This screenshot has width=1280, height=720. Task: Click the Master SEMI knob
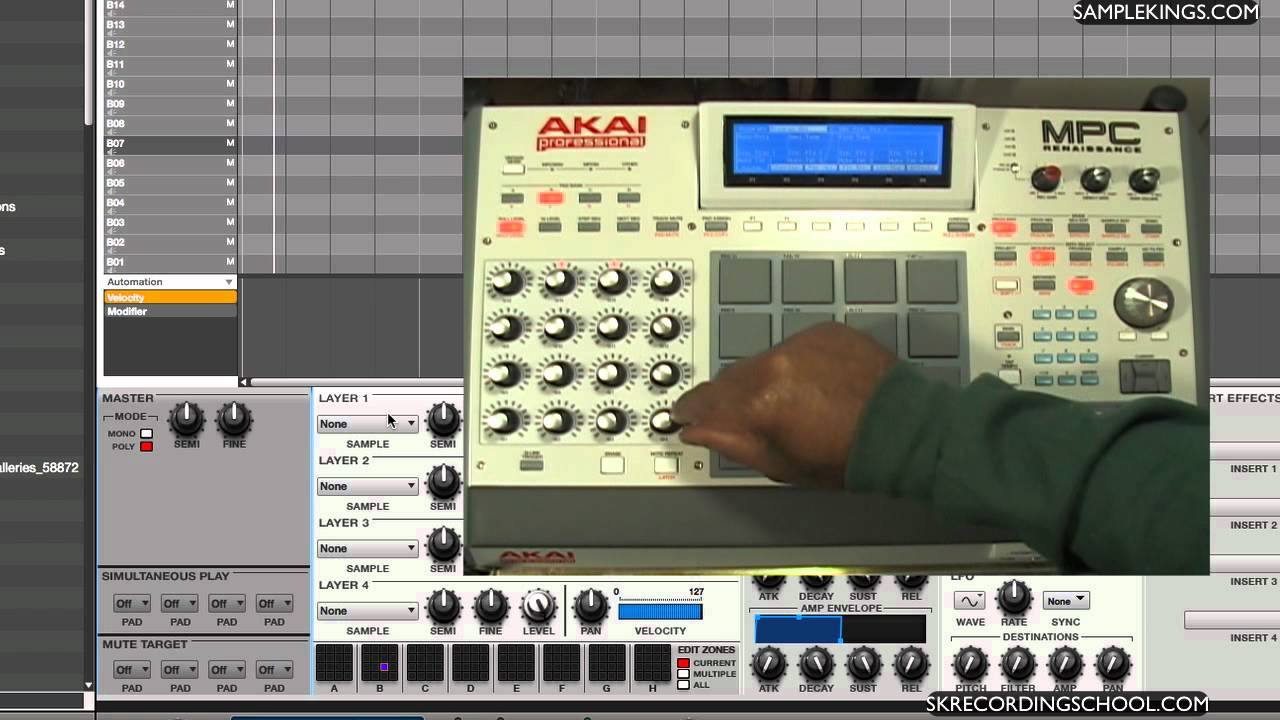pos(186,419)
